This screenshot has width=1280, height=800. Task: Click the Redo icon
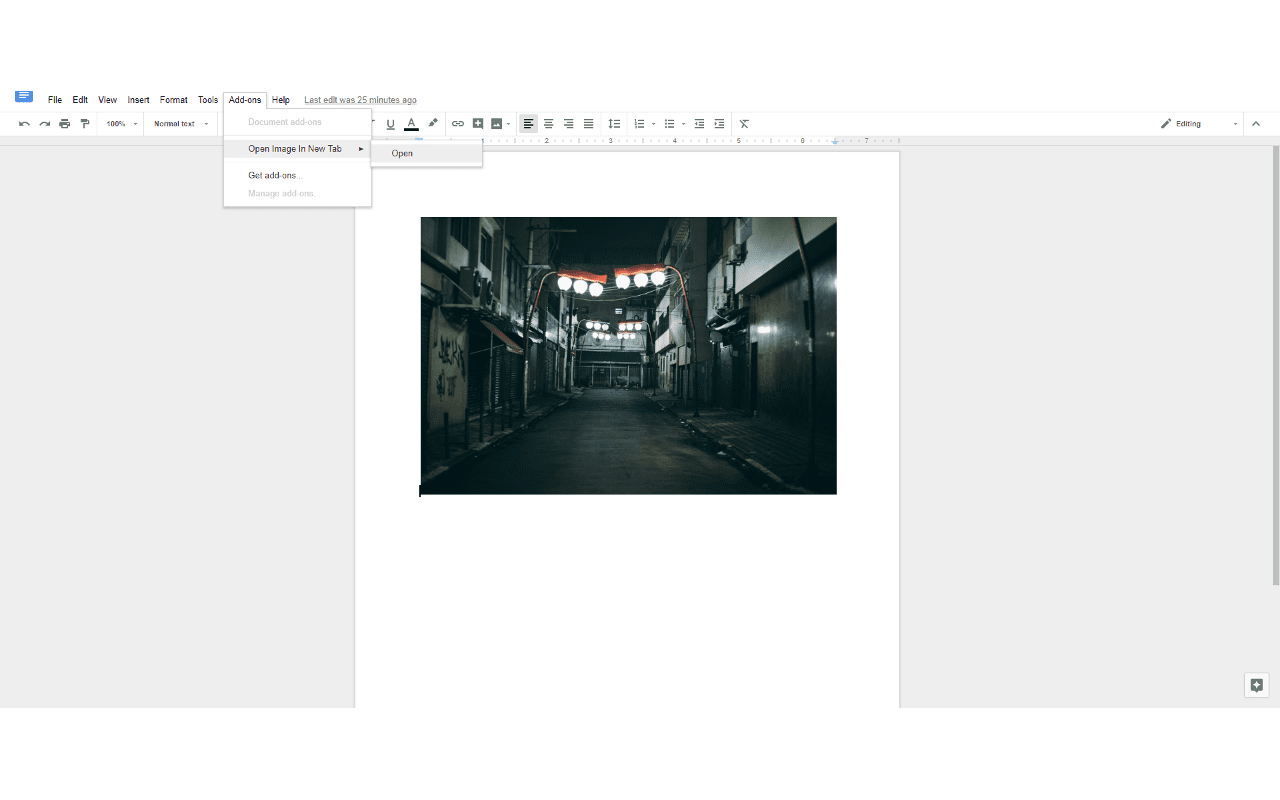44,123
